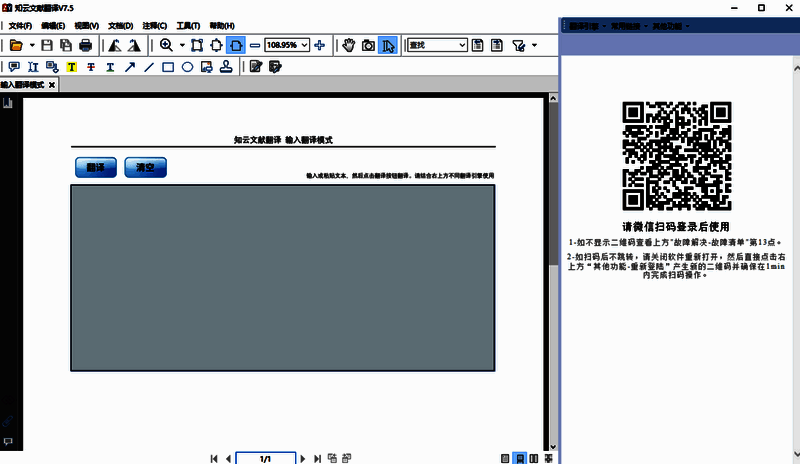800x464 pixels.
Task: Toggle continuous page layout
Action: [x=519, y=458]
